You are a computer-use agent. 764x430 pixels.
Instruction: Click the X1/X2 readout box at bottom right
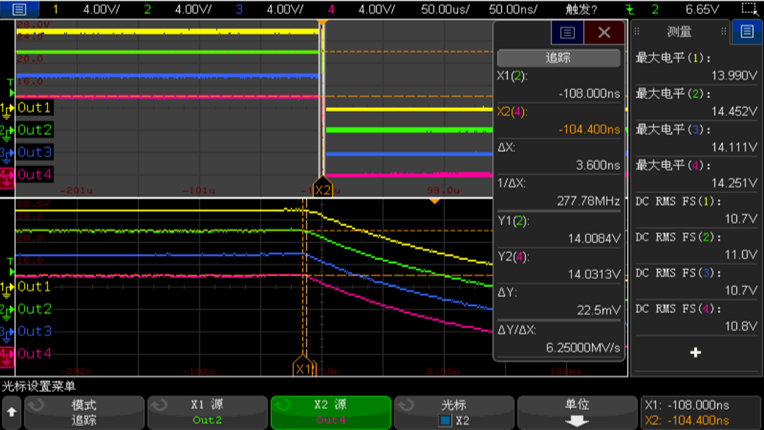(701, 412)
